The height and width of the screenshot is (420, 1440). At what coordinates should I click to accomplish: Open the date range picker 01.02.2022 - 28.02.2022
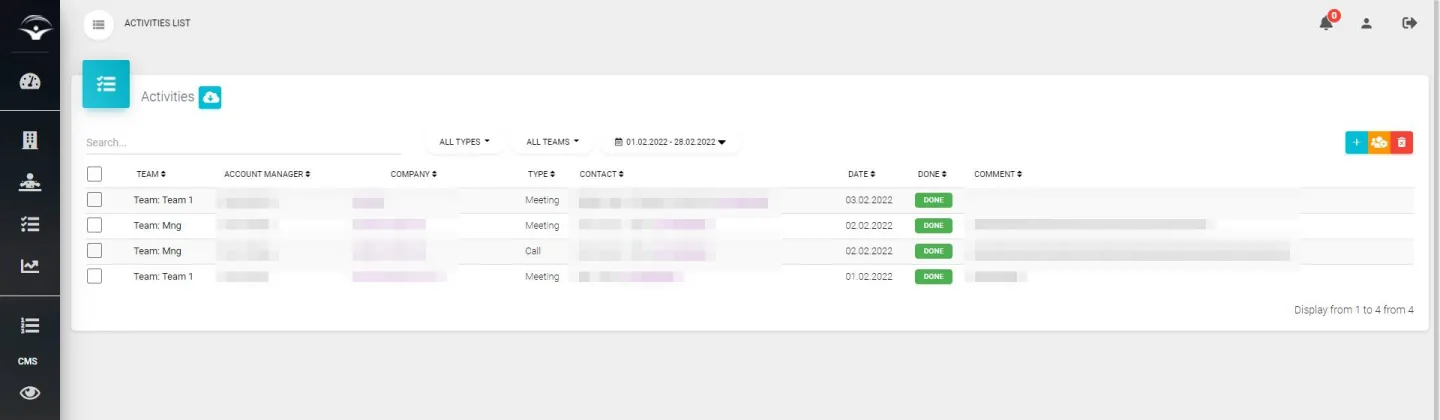(670, 142)
